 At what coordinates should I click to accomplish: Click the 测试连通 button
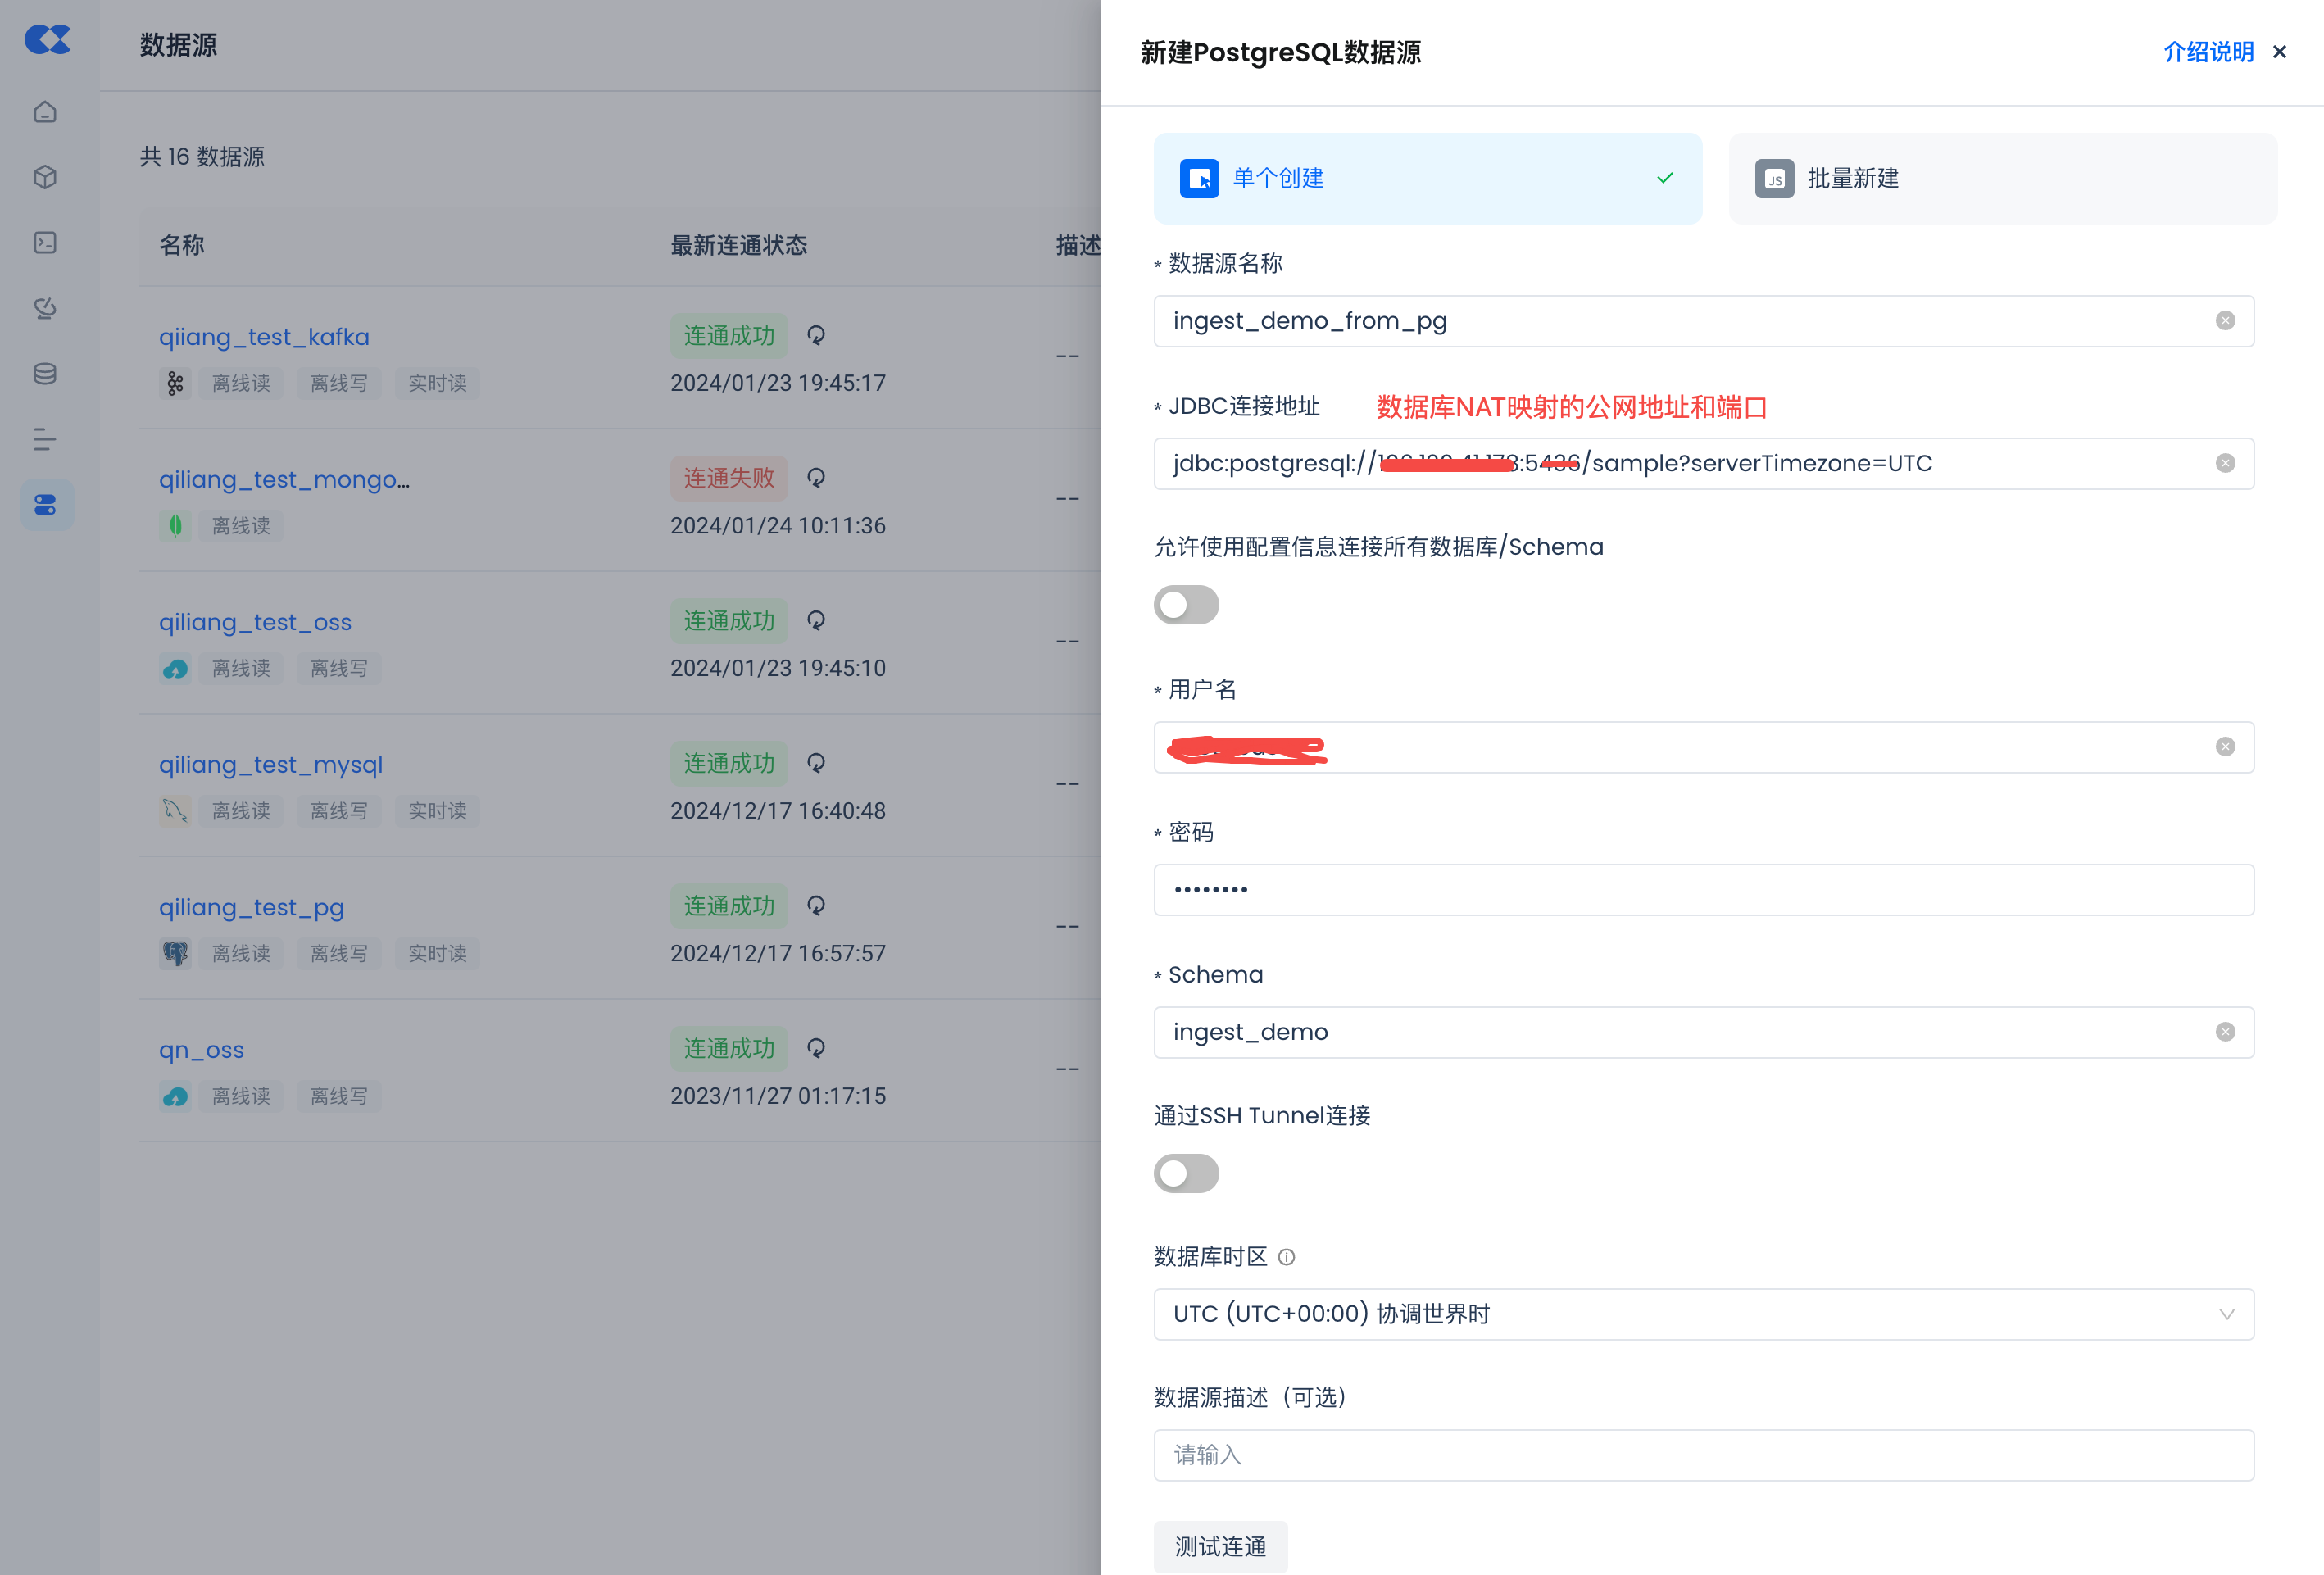coord(1220,1546)
